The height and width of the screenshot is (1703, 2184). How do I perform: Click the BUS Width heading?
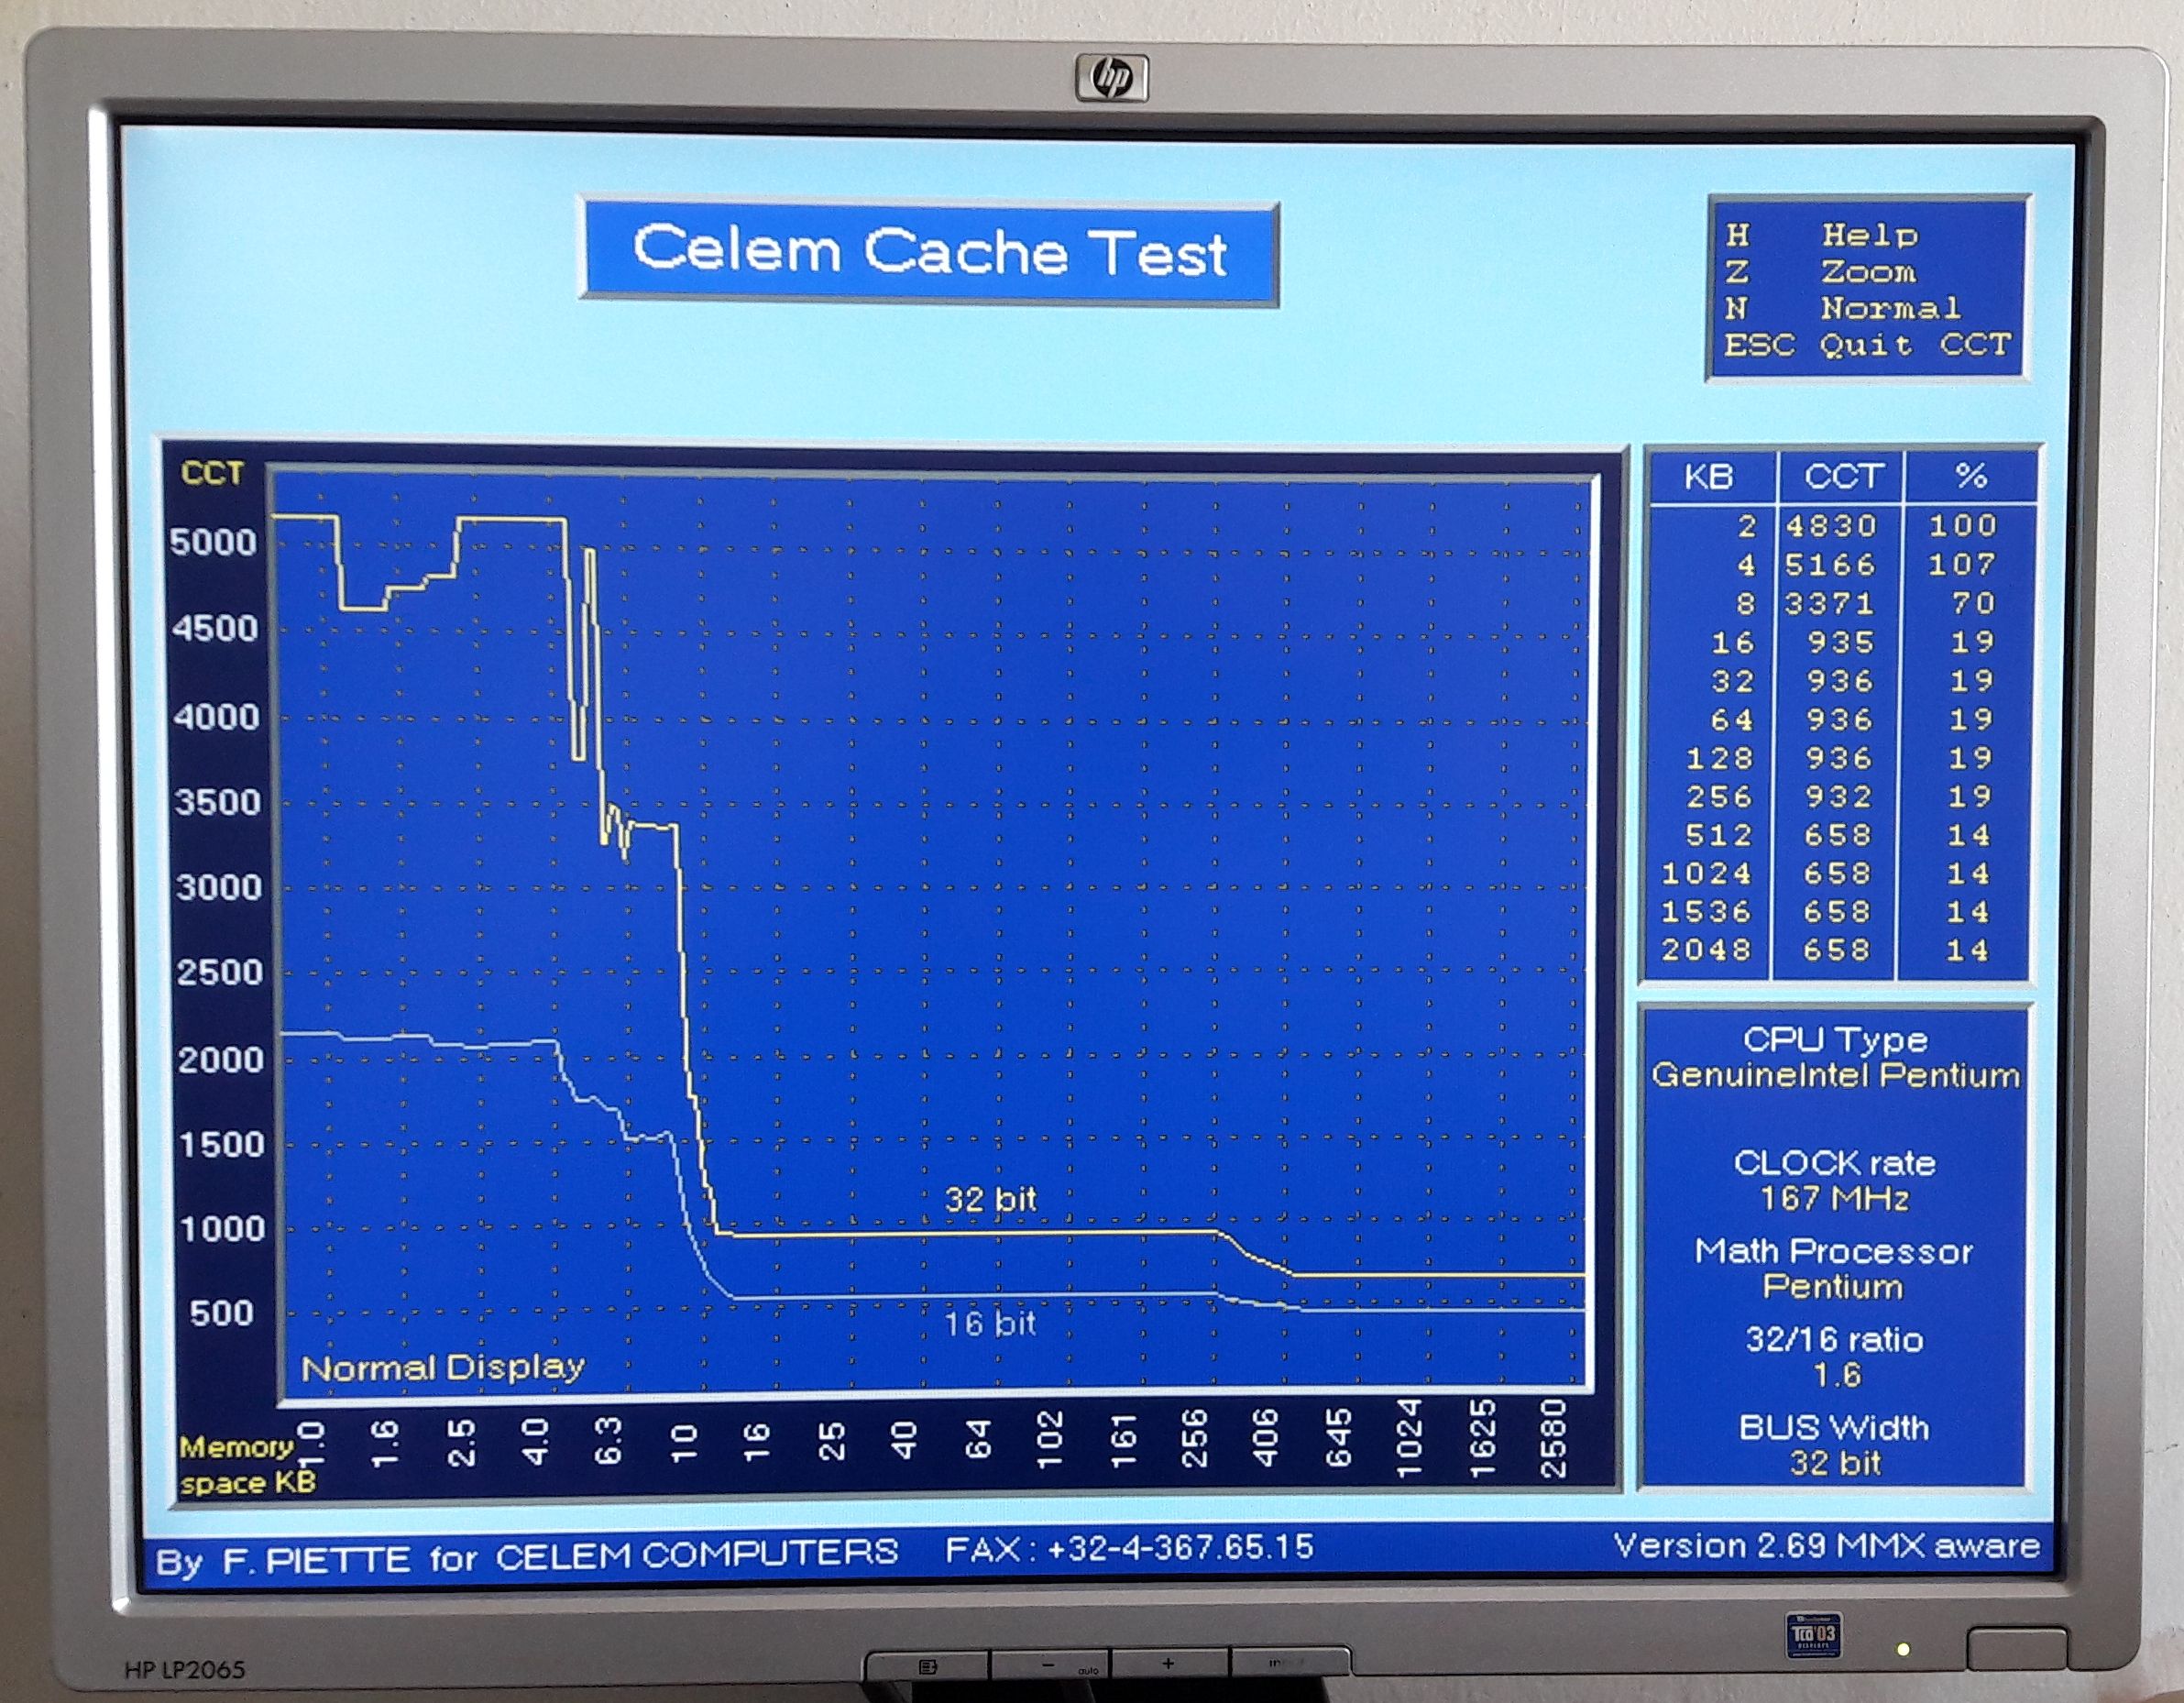coord(1834,1428)
